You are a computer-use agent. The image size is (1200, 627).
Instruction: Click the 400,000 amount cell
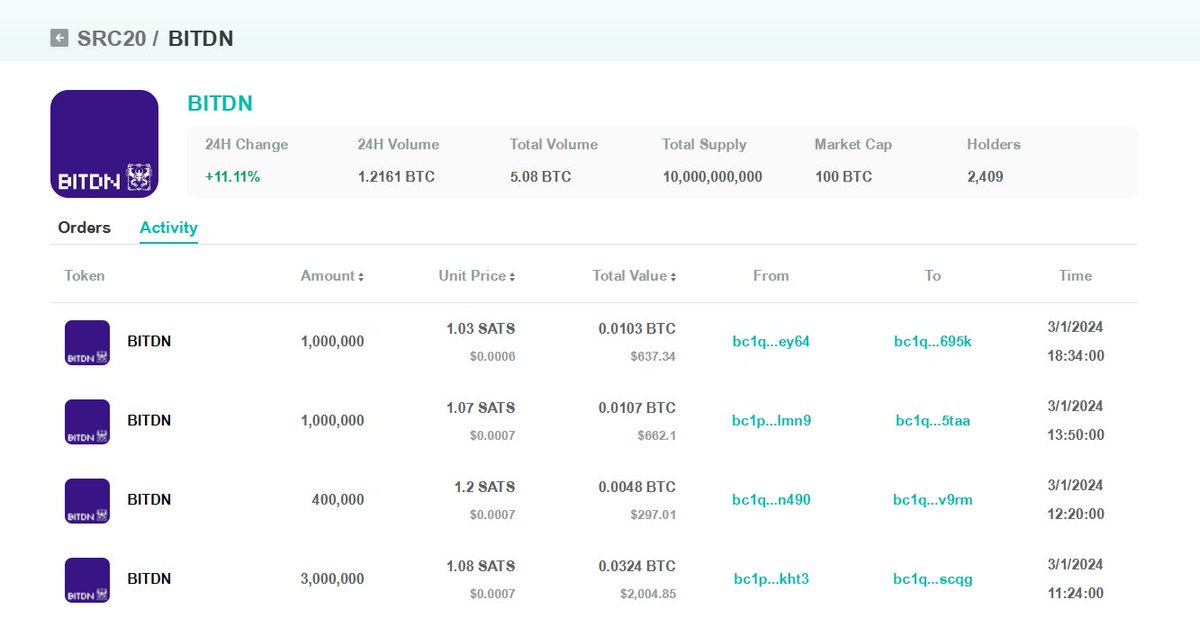[338, 500]
